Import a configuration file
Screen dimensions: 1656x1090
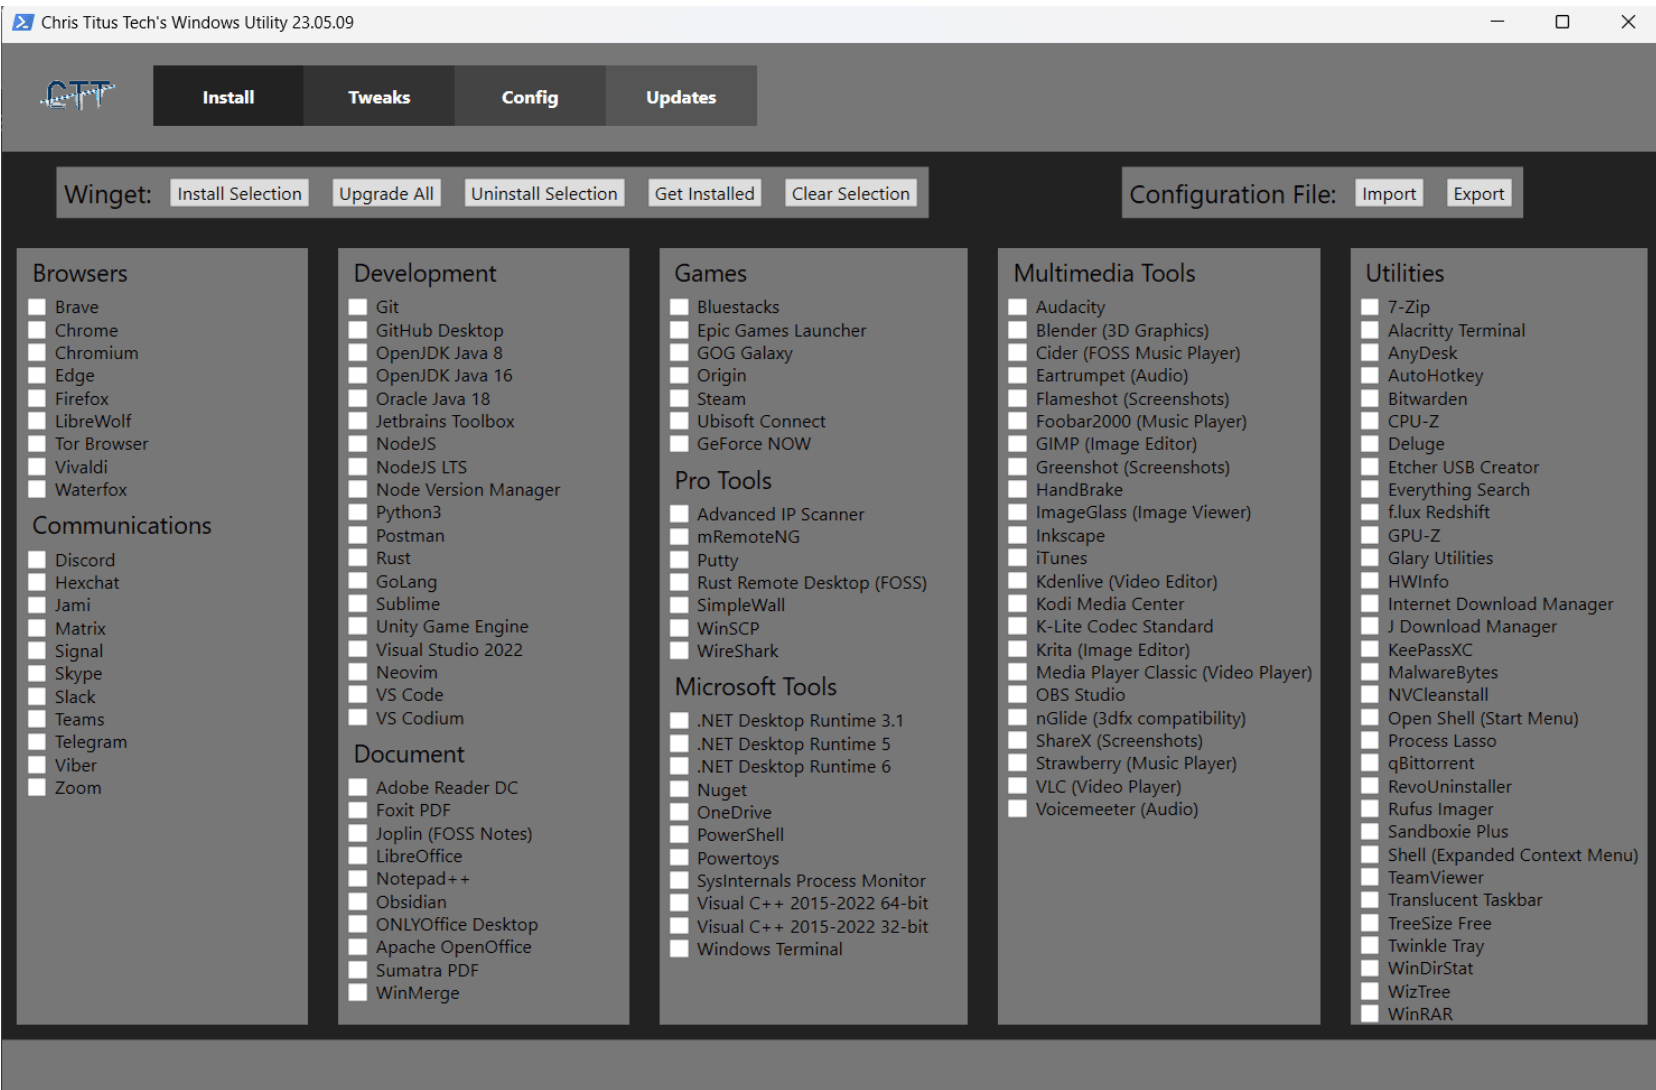pyautogui.click(x=1389, y=193)
